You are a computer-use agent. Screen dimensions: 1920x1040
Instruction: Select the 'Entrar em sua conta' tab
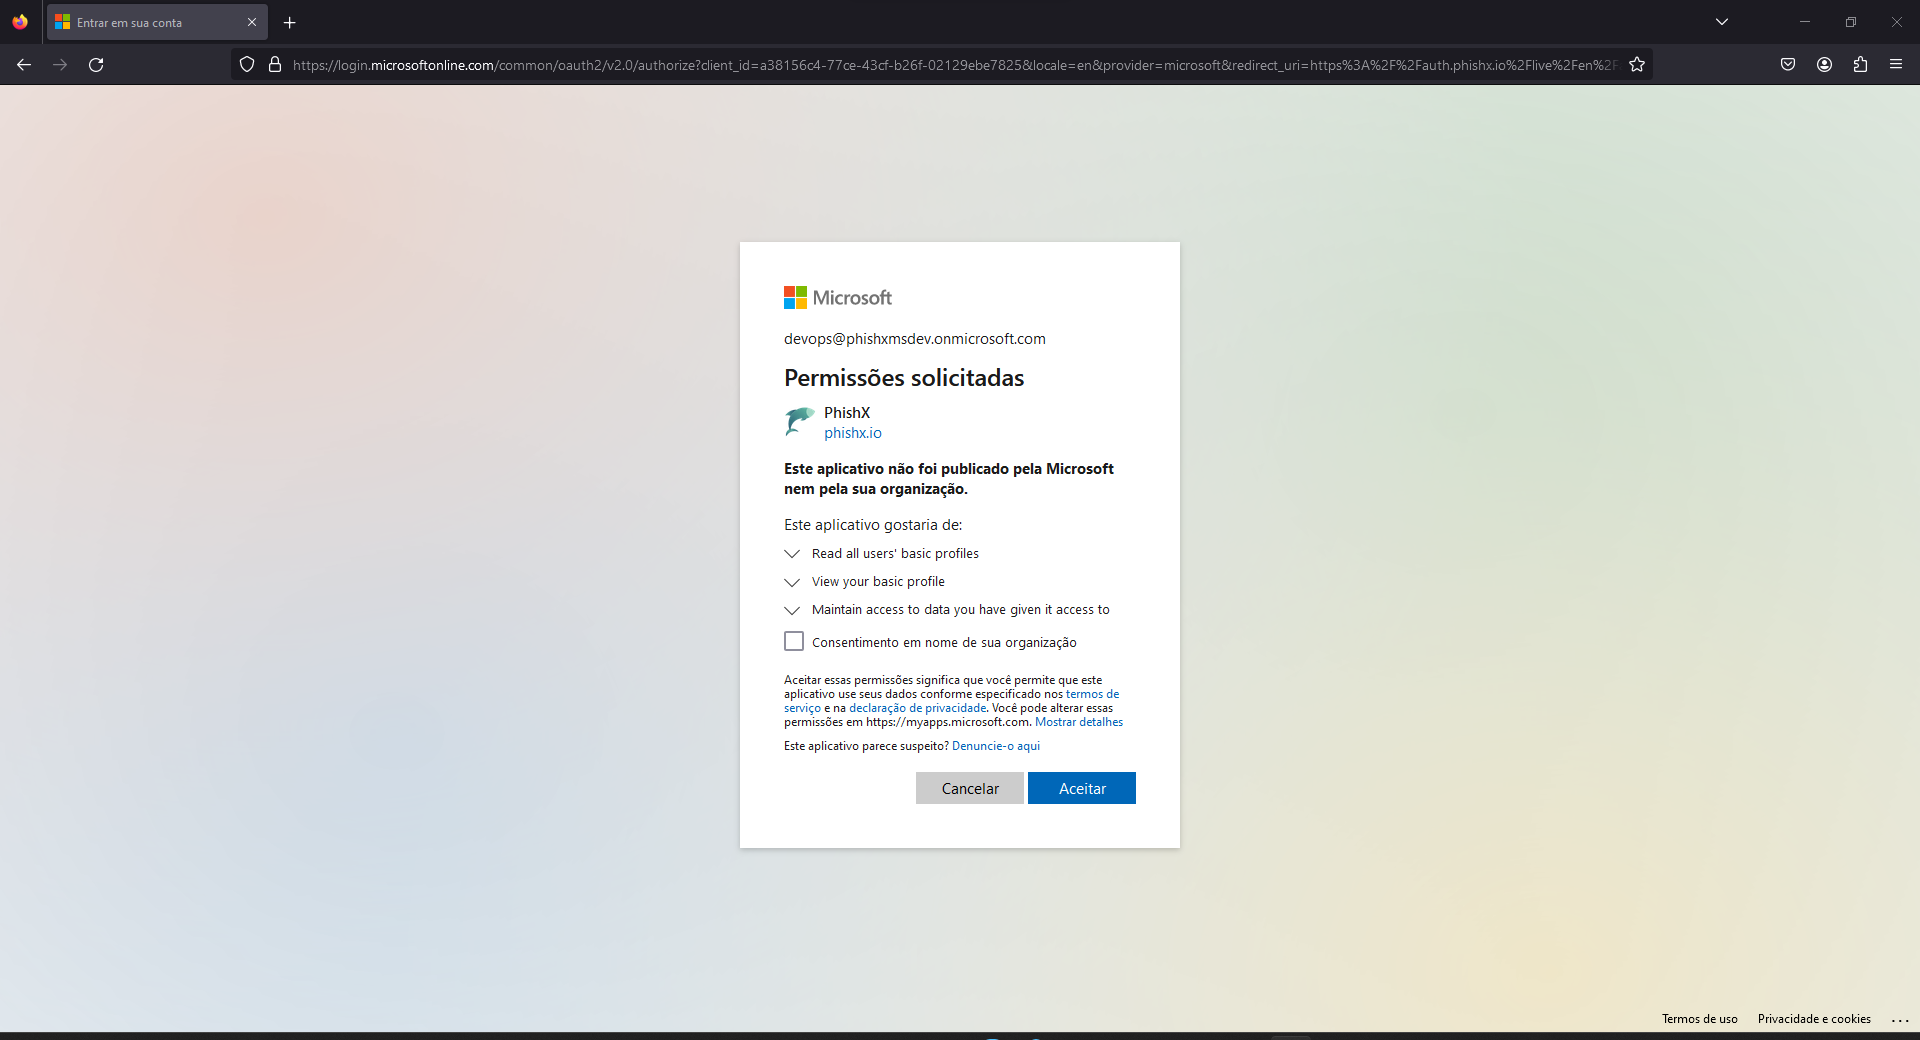click(157, 22)
